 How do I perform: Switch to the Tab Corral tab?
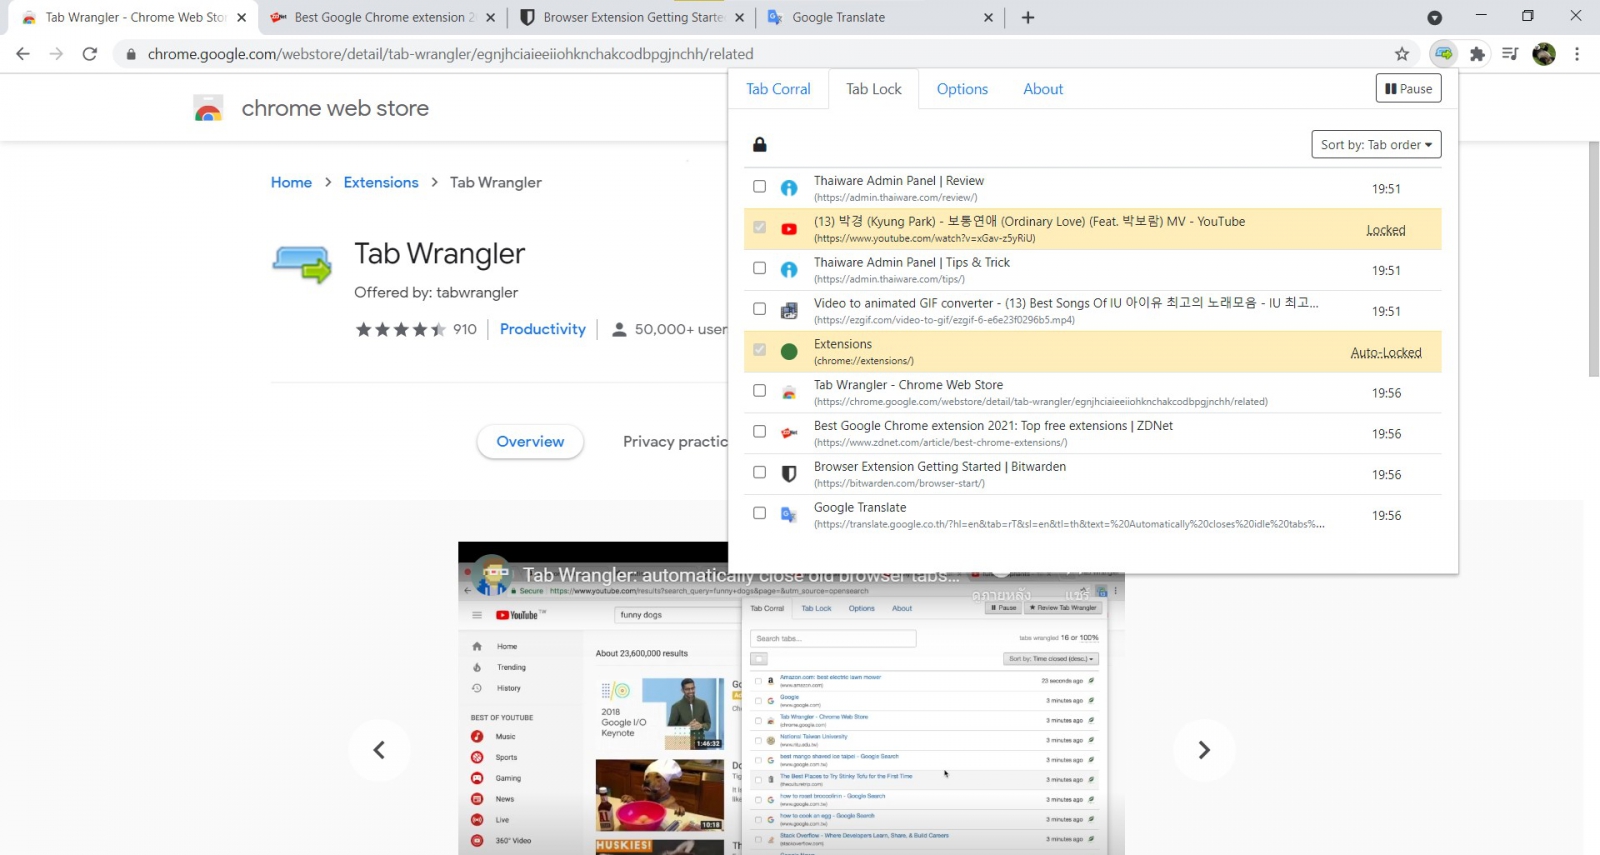[778, 89]
